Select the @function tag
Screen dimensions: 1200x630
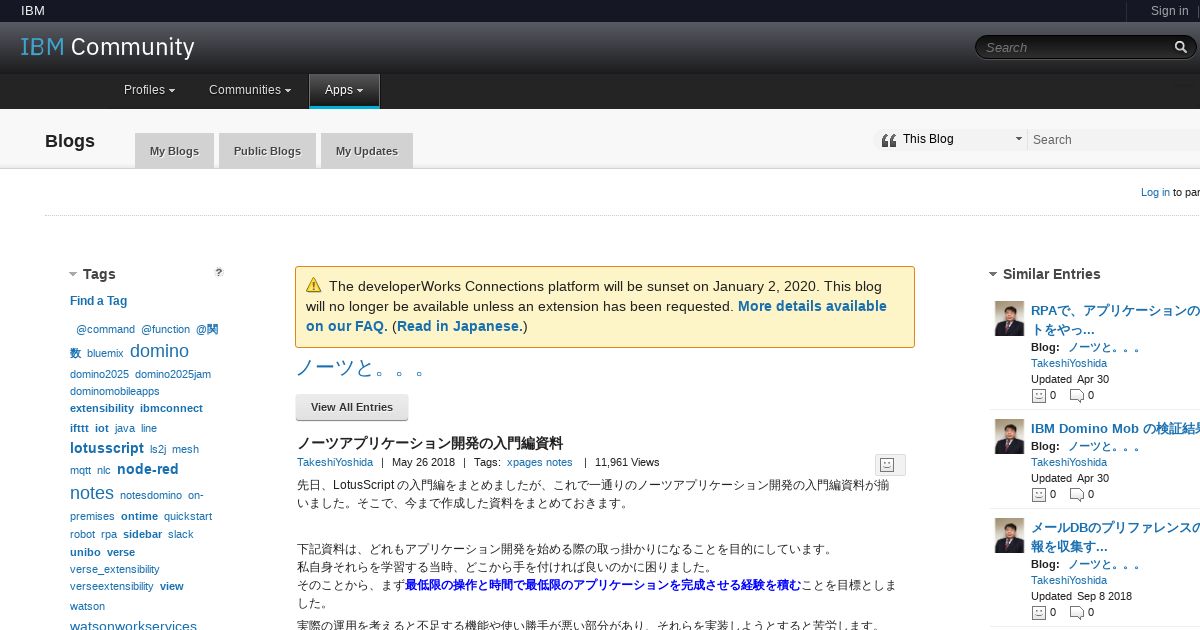click(x=165, y=329)
